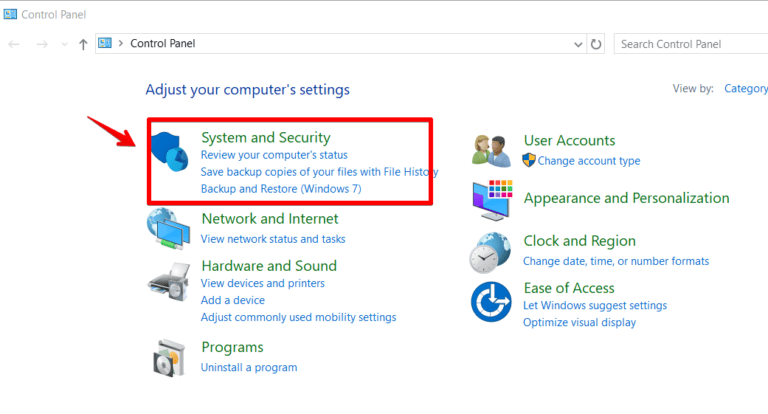Click the Clock and Region globe icon
Screen dimensions: 768x414
click(492, 251)
